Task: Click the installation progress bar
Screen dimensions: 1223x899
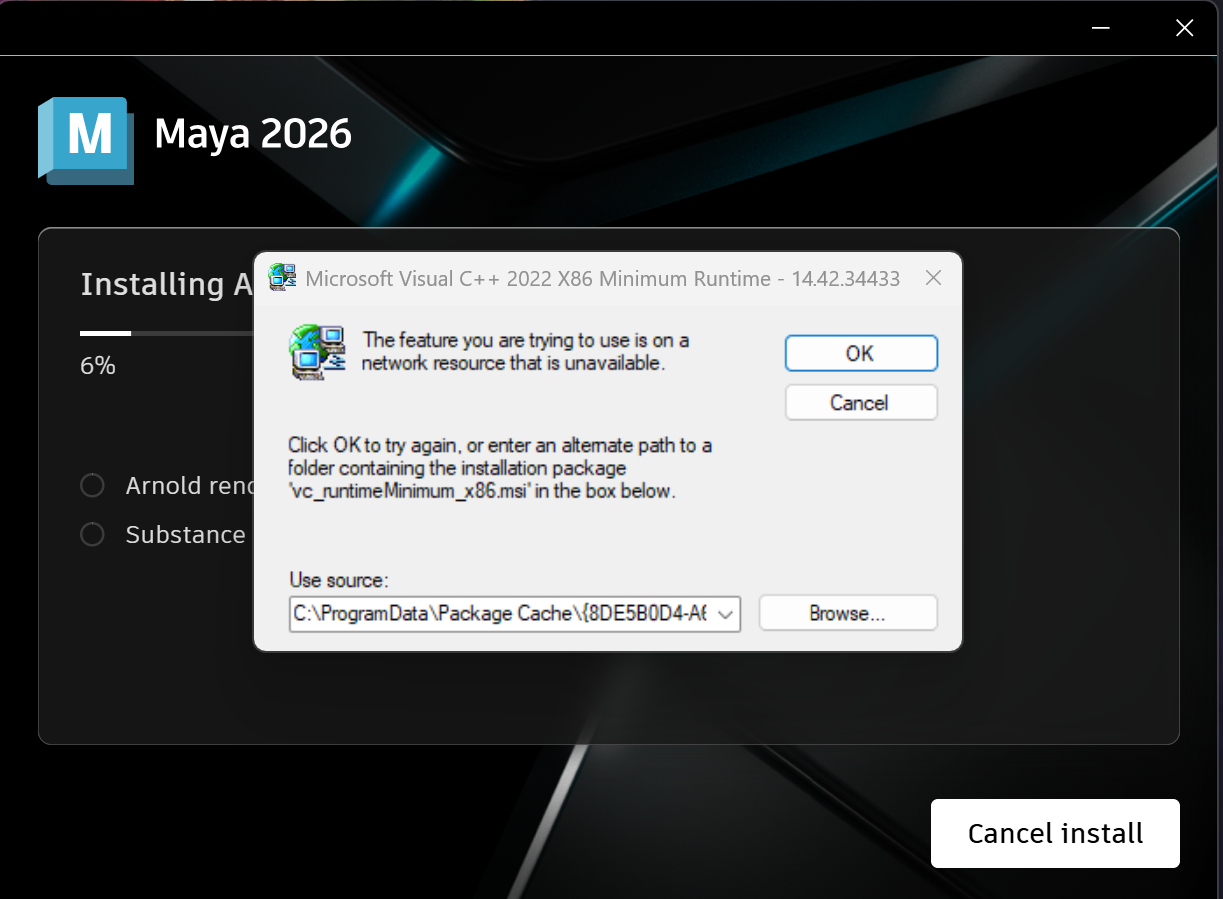Action: (166, 333)
